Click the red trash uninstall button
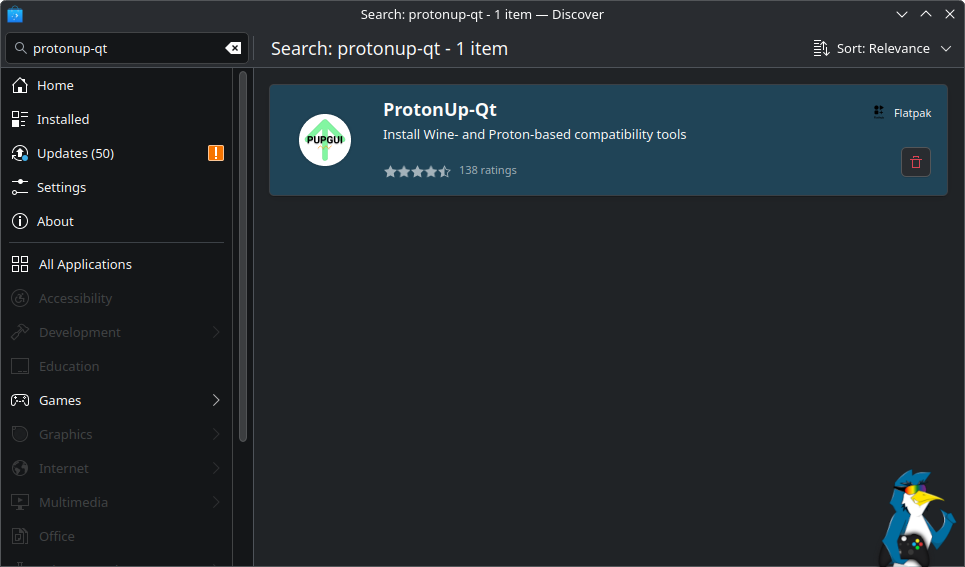965x567 pixels. coord(916,162)
